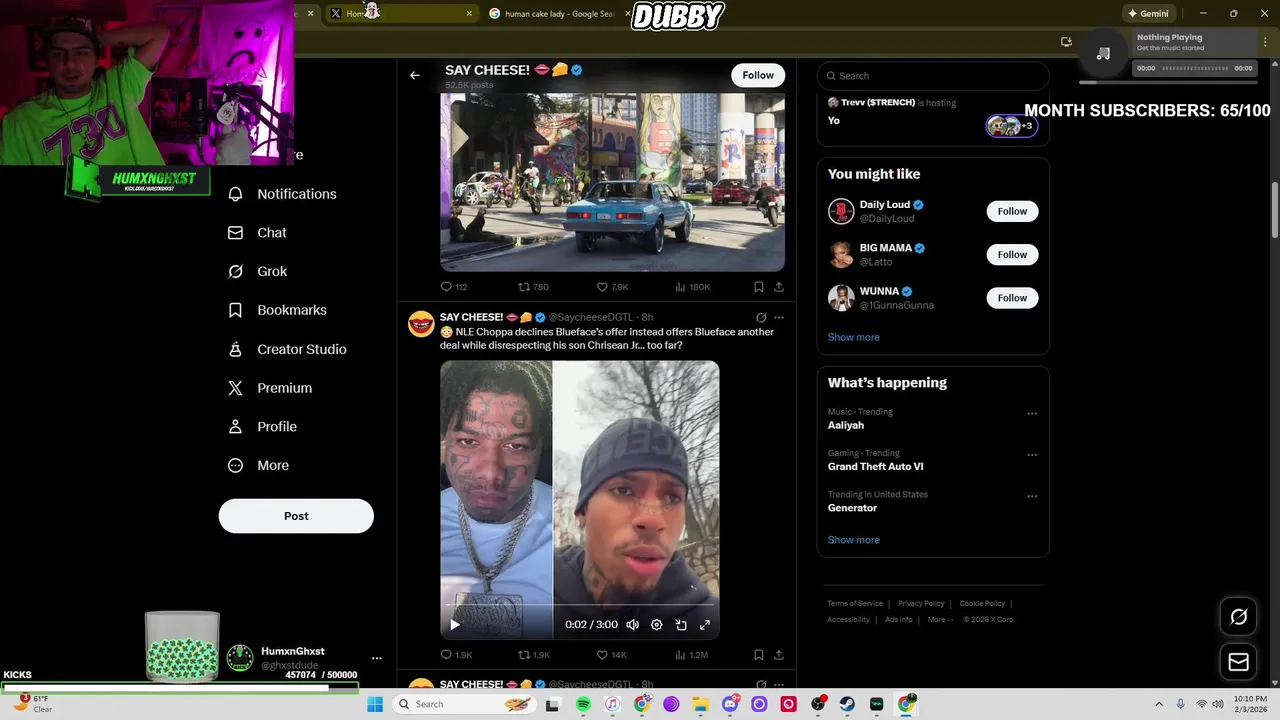Open the floating messages envelope button
This screenshot has width=1280, height=720.
1238,662
